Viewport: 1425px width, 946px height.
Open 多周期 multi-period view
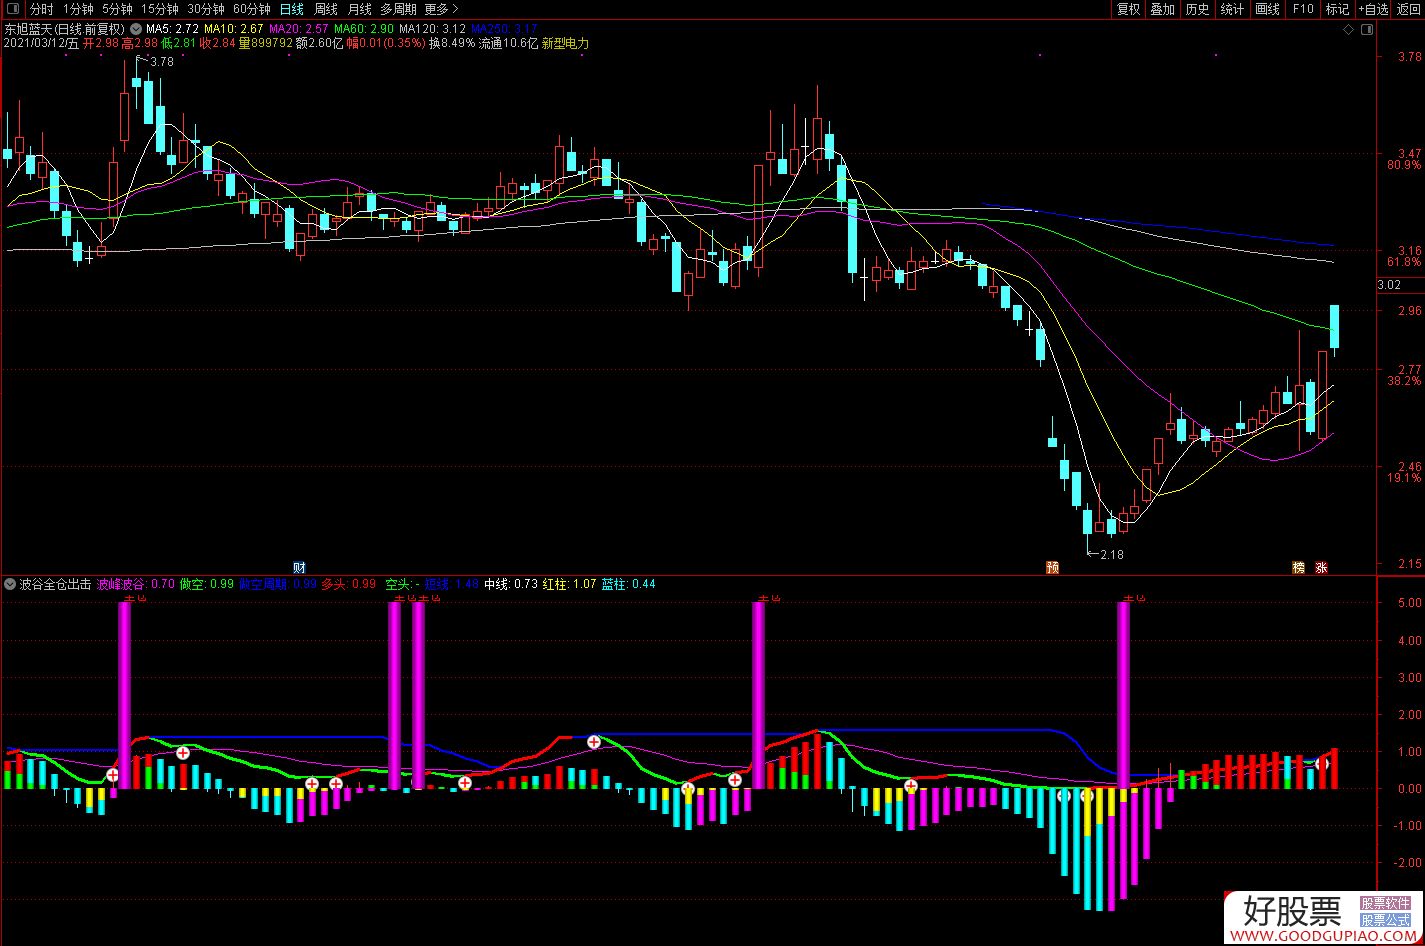click(398, 9)
